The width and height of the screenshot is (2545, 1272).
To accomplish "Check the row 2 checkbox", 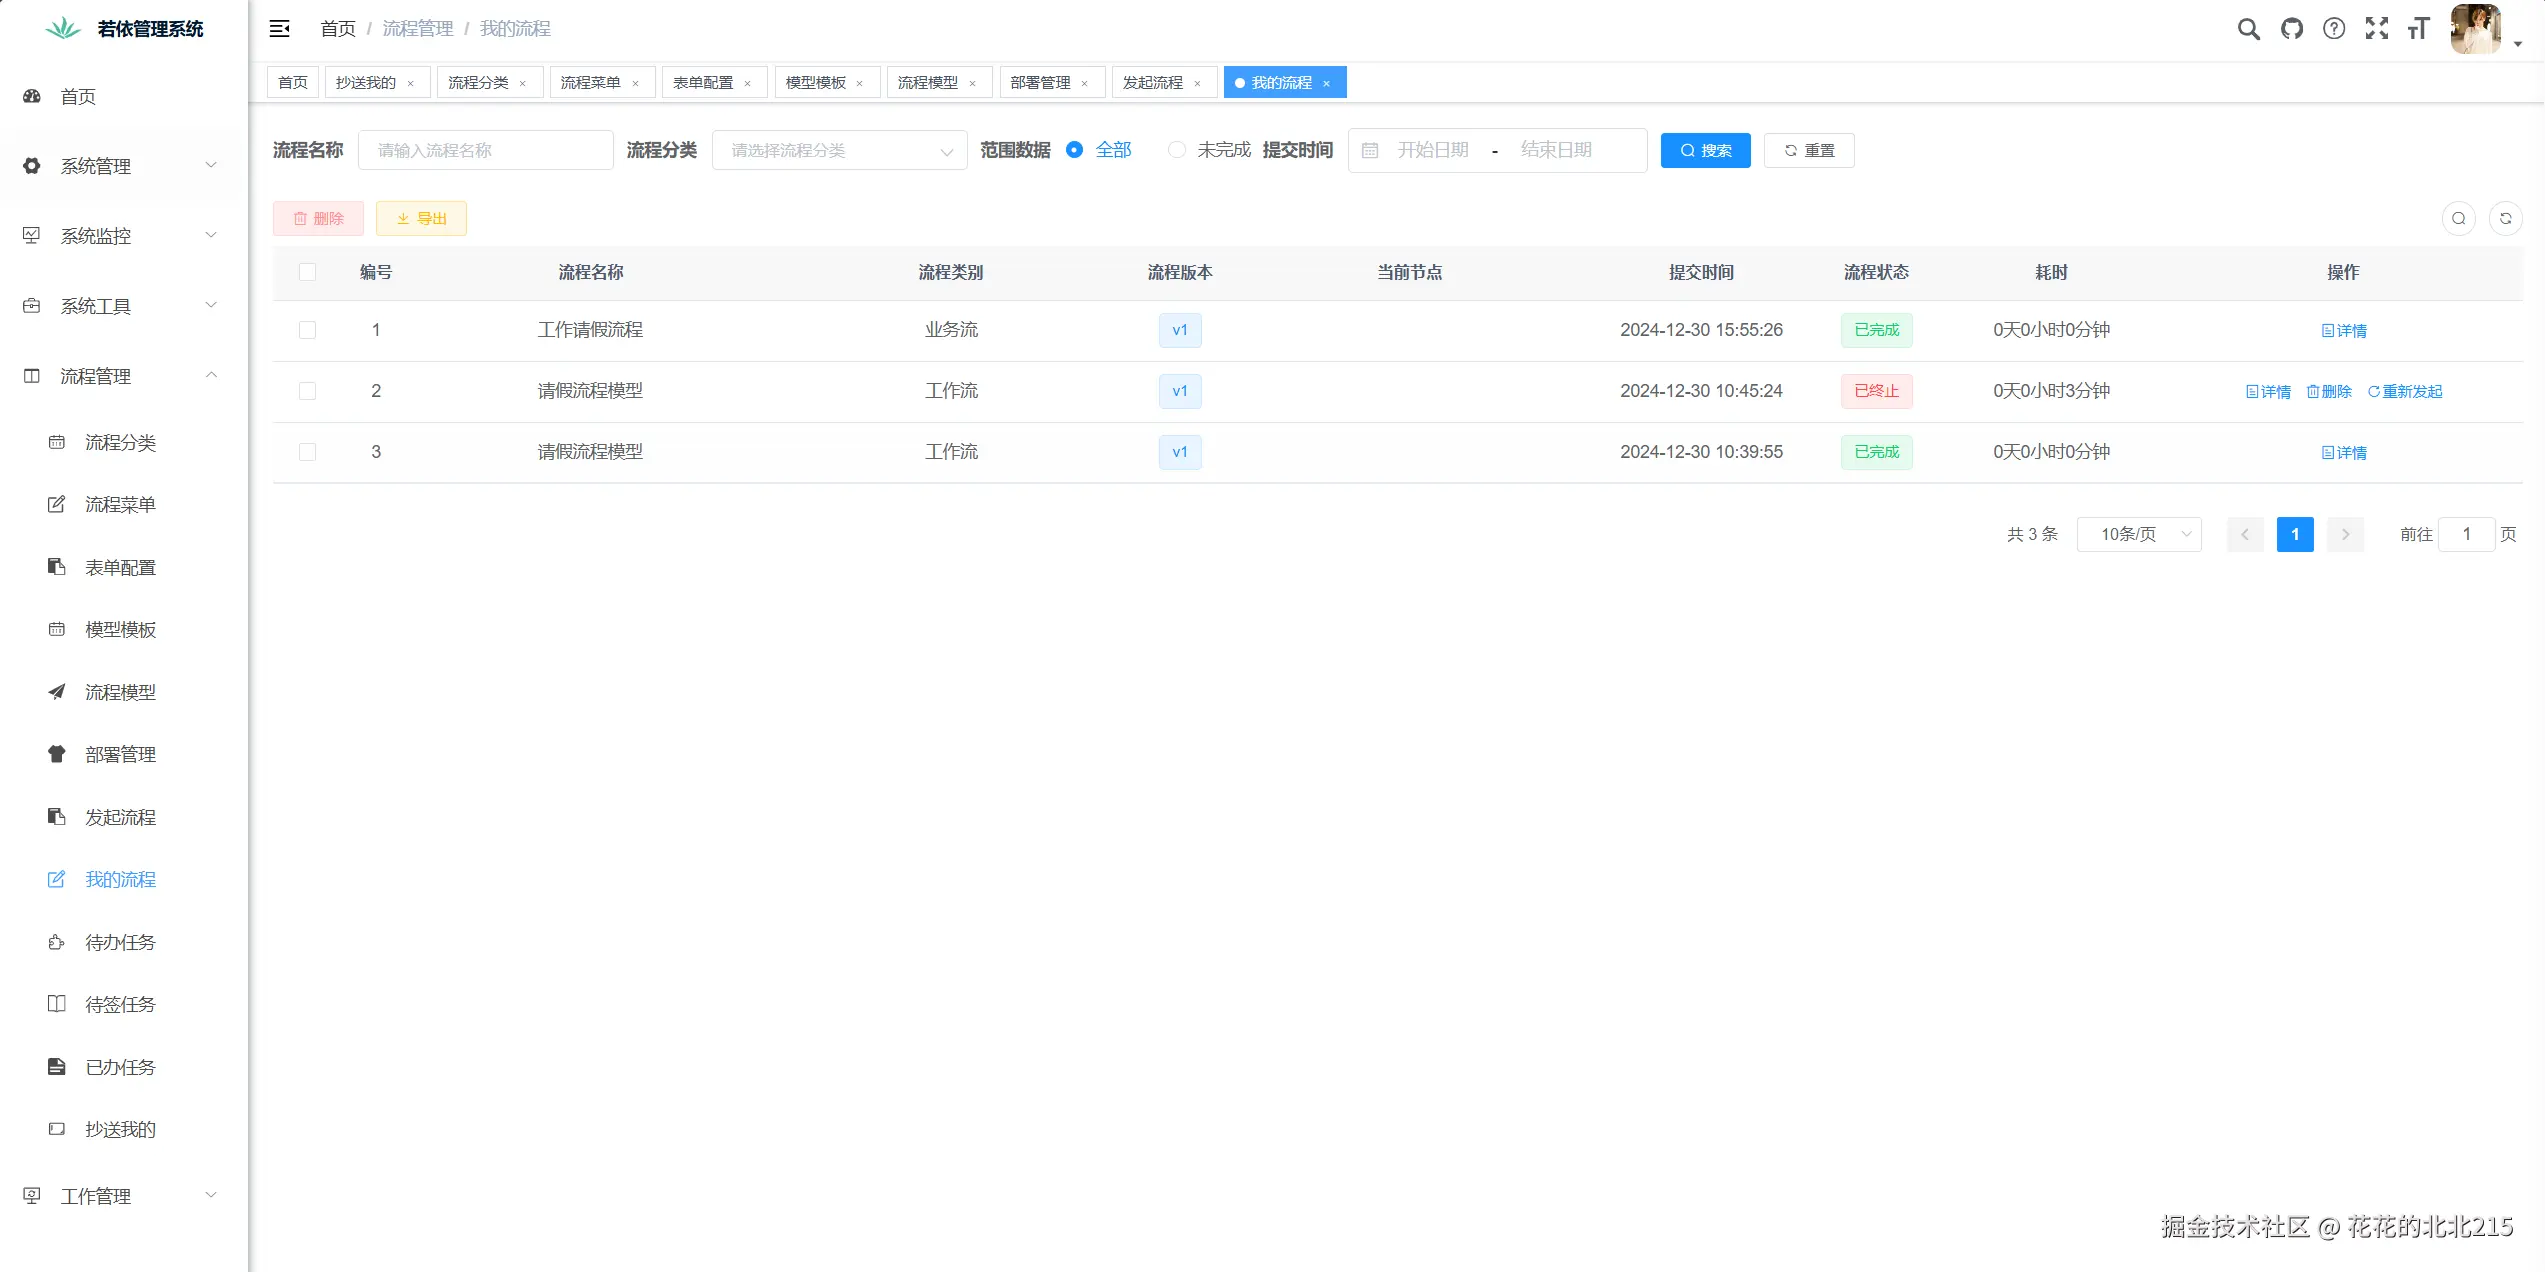I will pyautogui.click(x=307, y=391).
